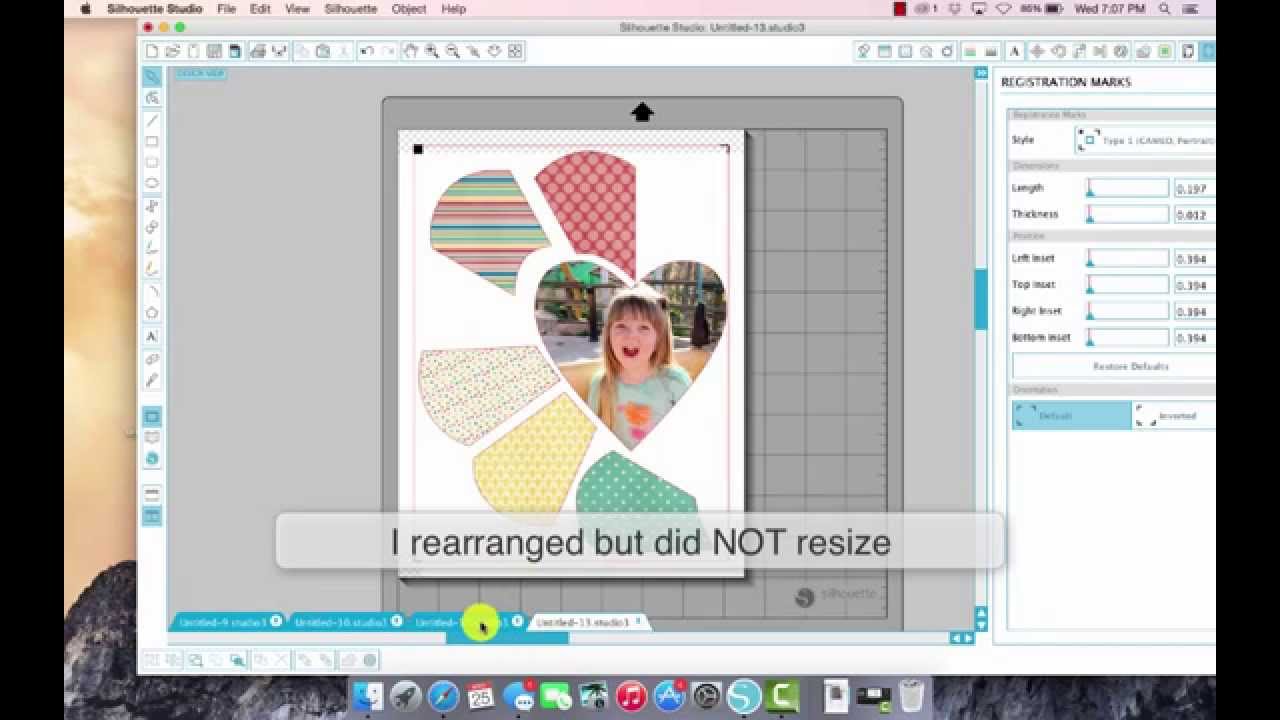Open the Text Style panel icon
Image resolution: width=1280 pixels, height=720 pixels.
[1015, 51]
